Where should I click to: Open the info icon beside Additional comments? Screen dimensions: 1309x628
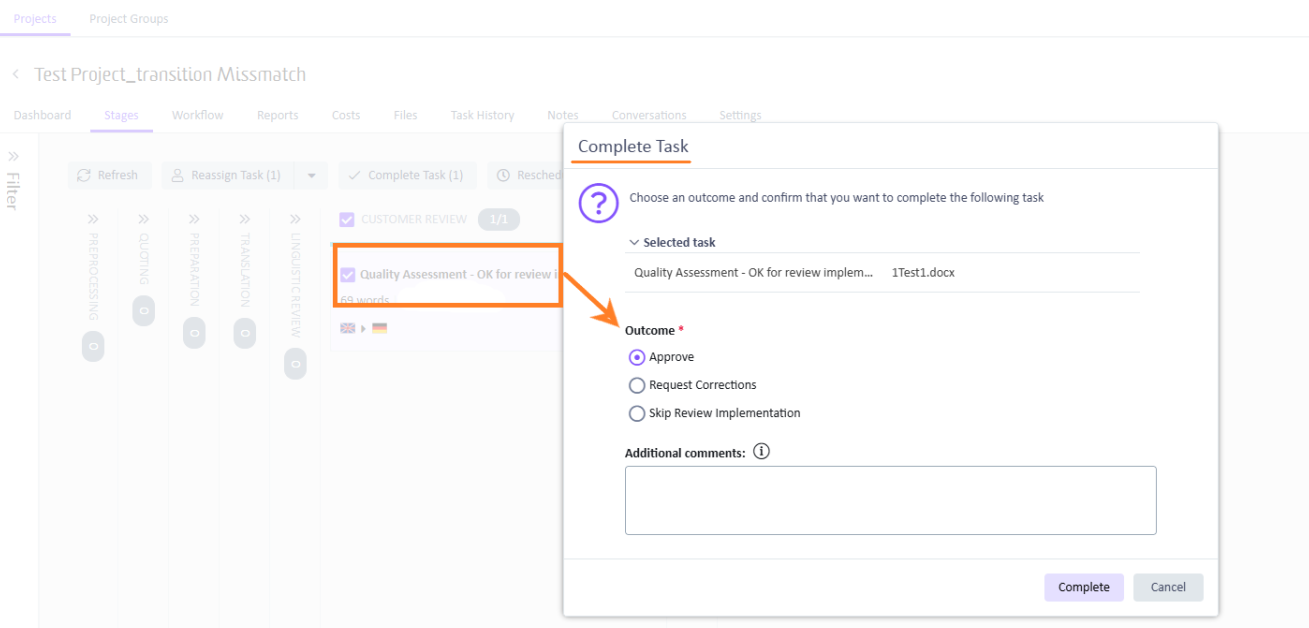[x=761, y=451]
